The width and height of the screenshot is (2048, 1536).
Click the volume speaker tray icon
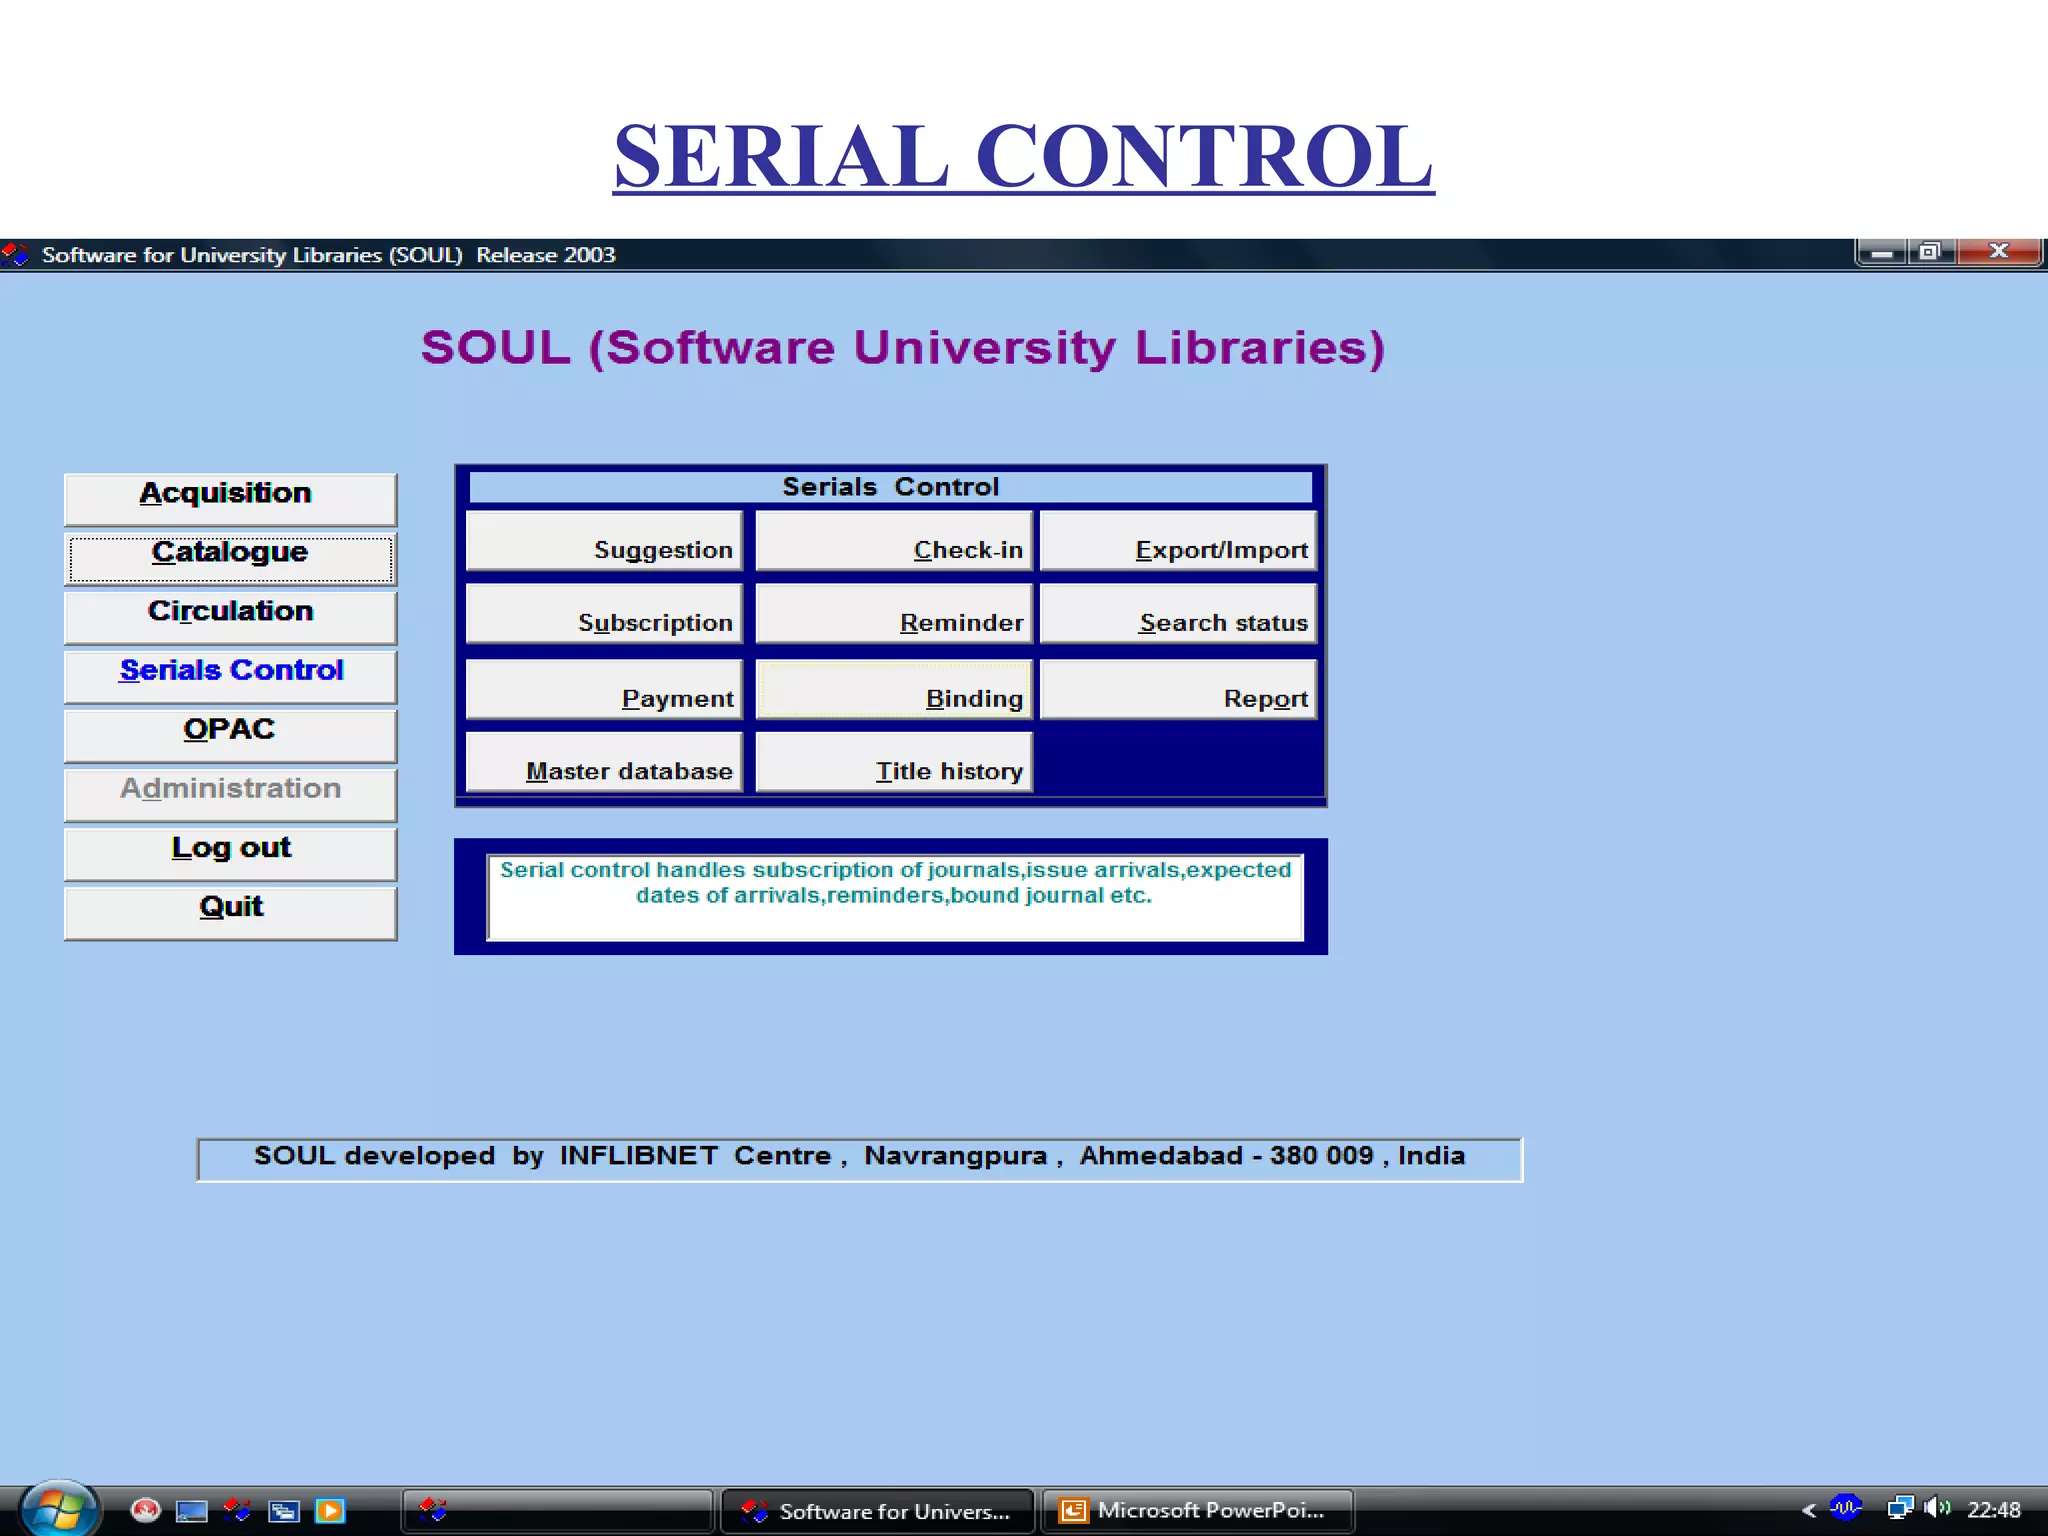[1937, 1507]
